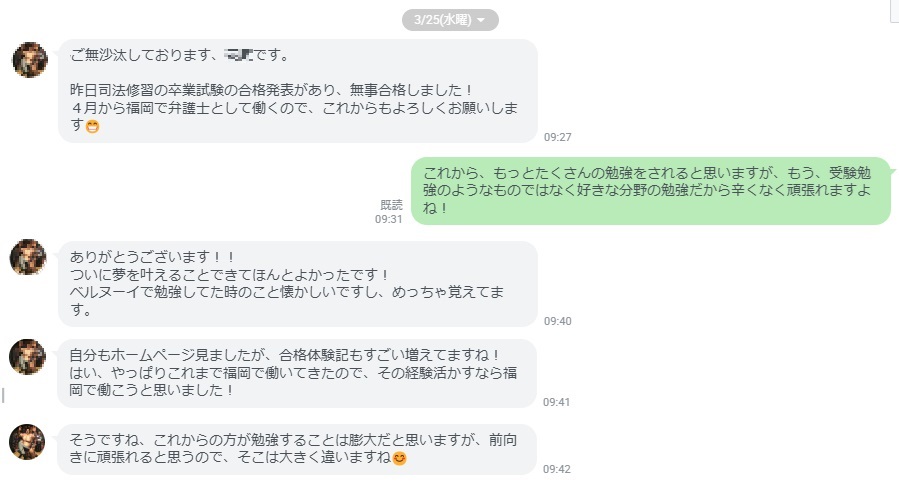
Task: Click the scrollbar at the top-right edge
Action: 893,12
